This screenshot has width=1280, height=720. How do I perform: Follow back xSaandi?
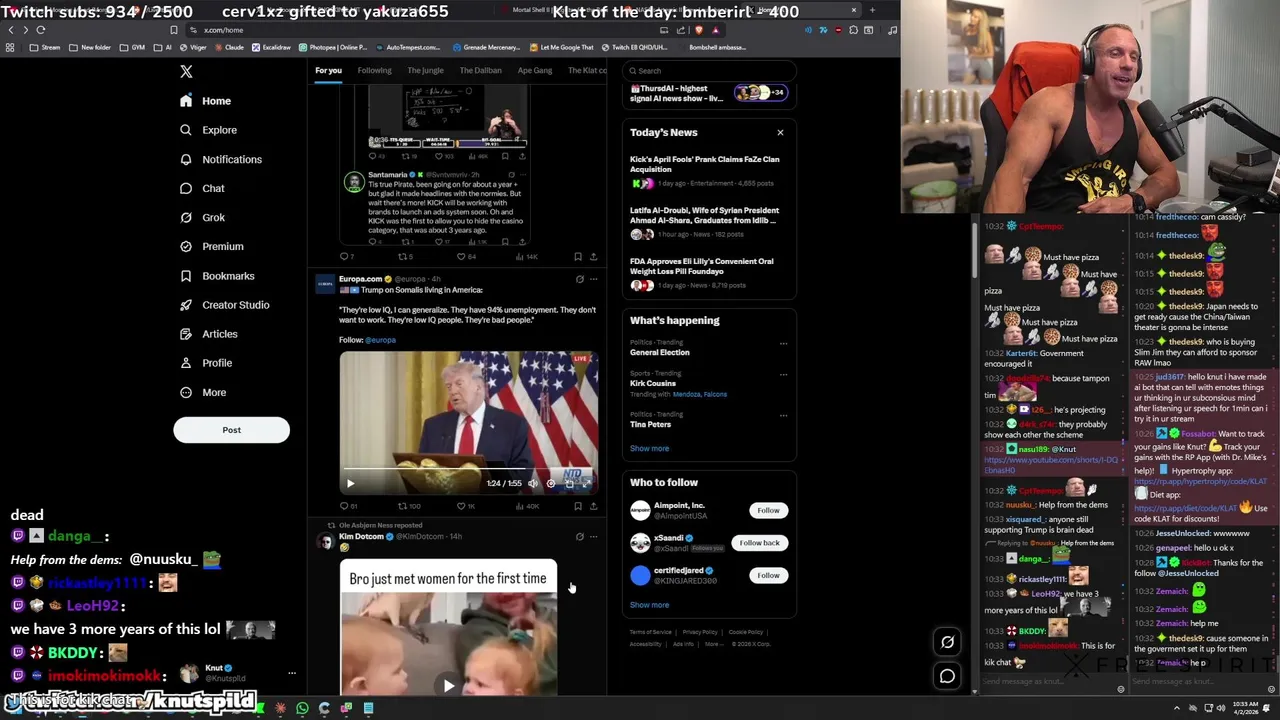click(759, 543)
